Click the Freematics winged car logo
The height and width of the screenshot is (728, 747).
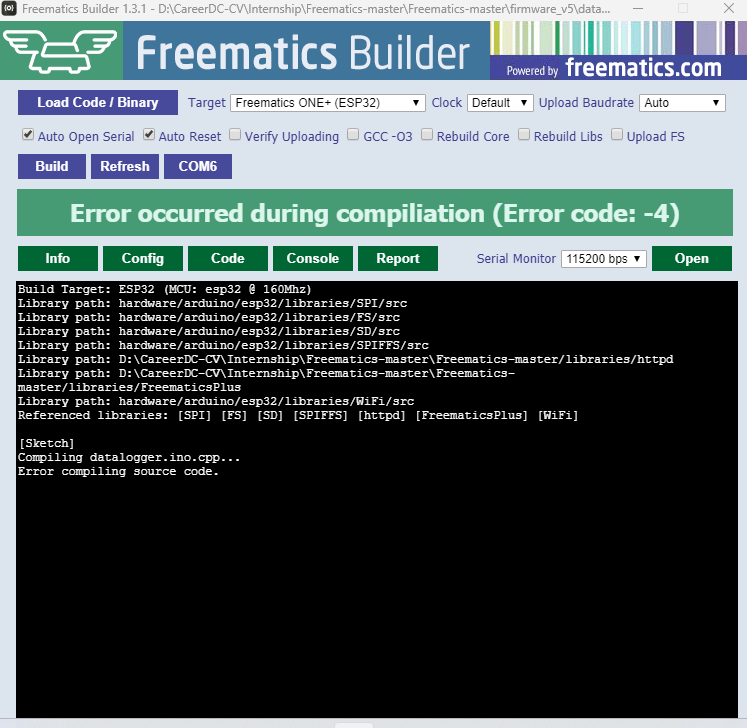tap(61, 51)
